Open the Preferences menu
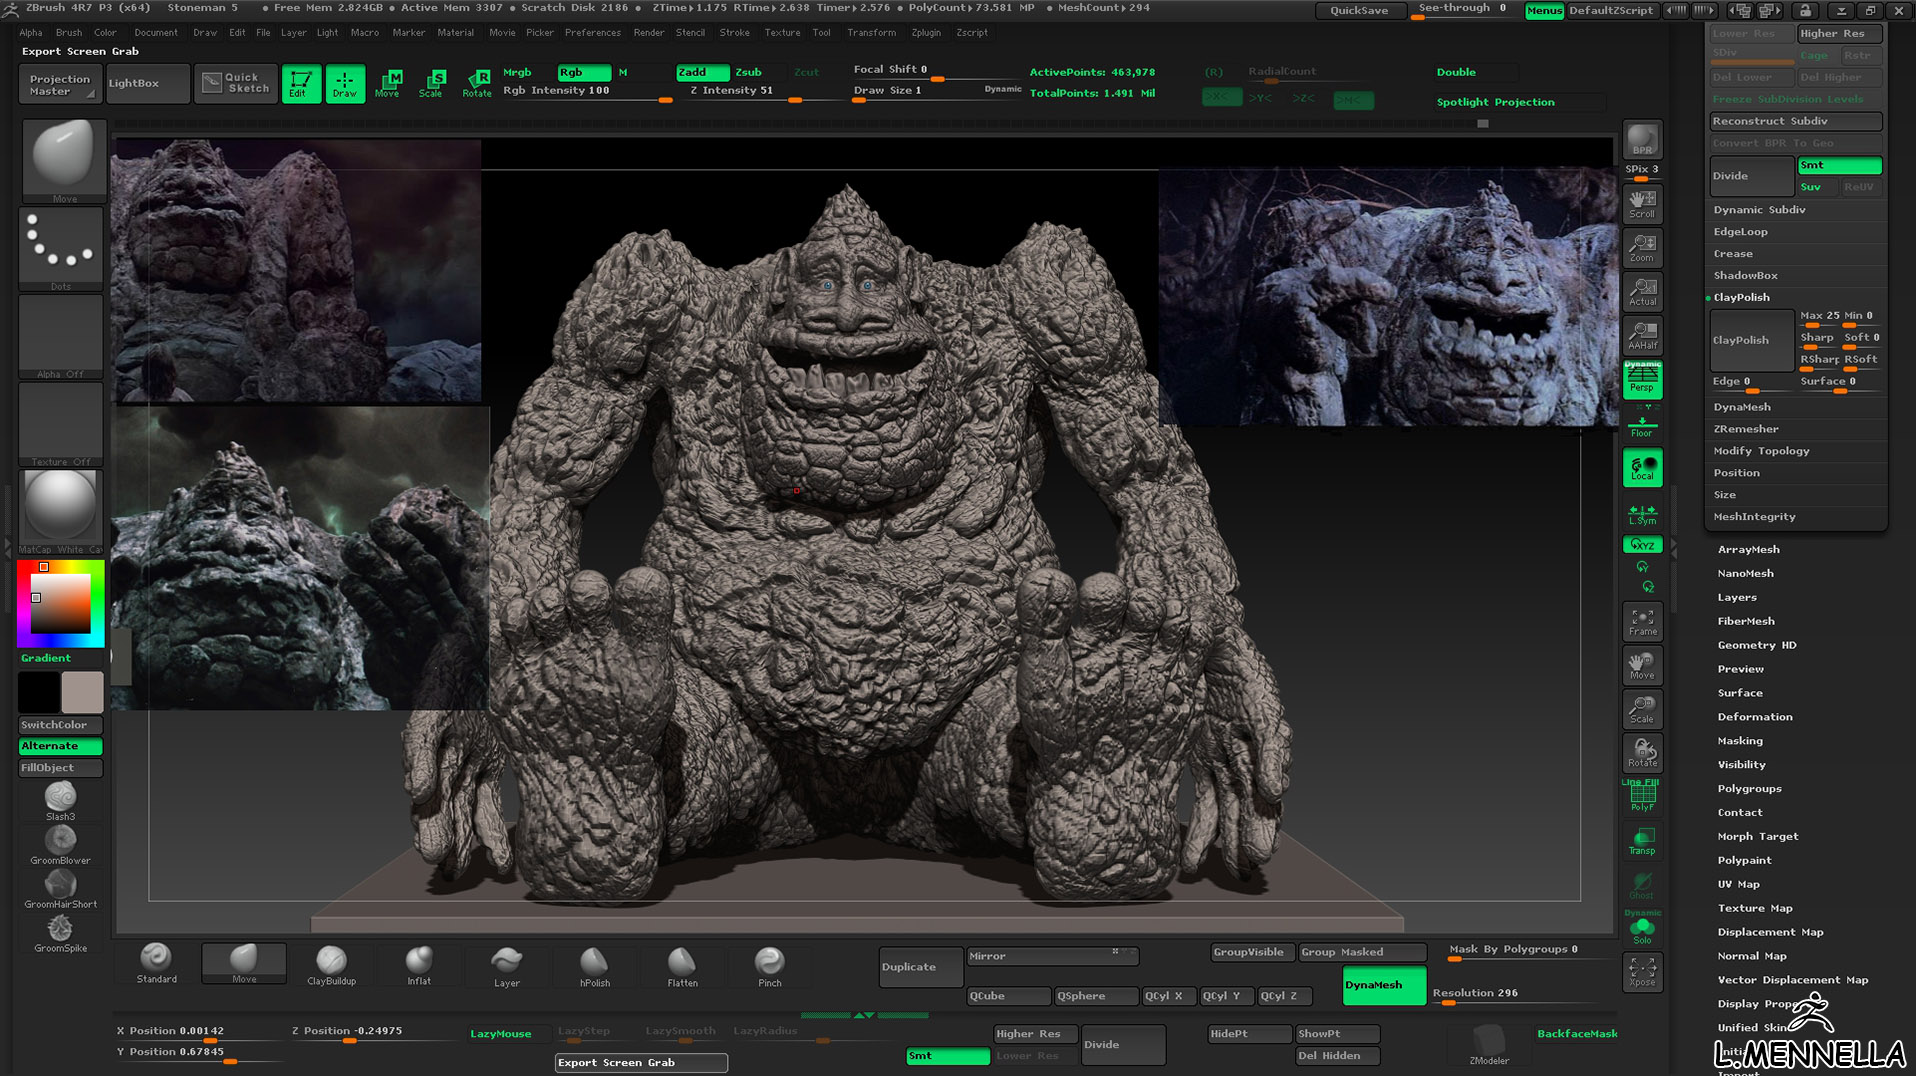1916x1076 pixels. [592, 32]
